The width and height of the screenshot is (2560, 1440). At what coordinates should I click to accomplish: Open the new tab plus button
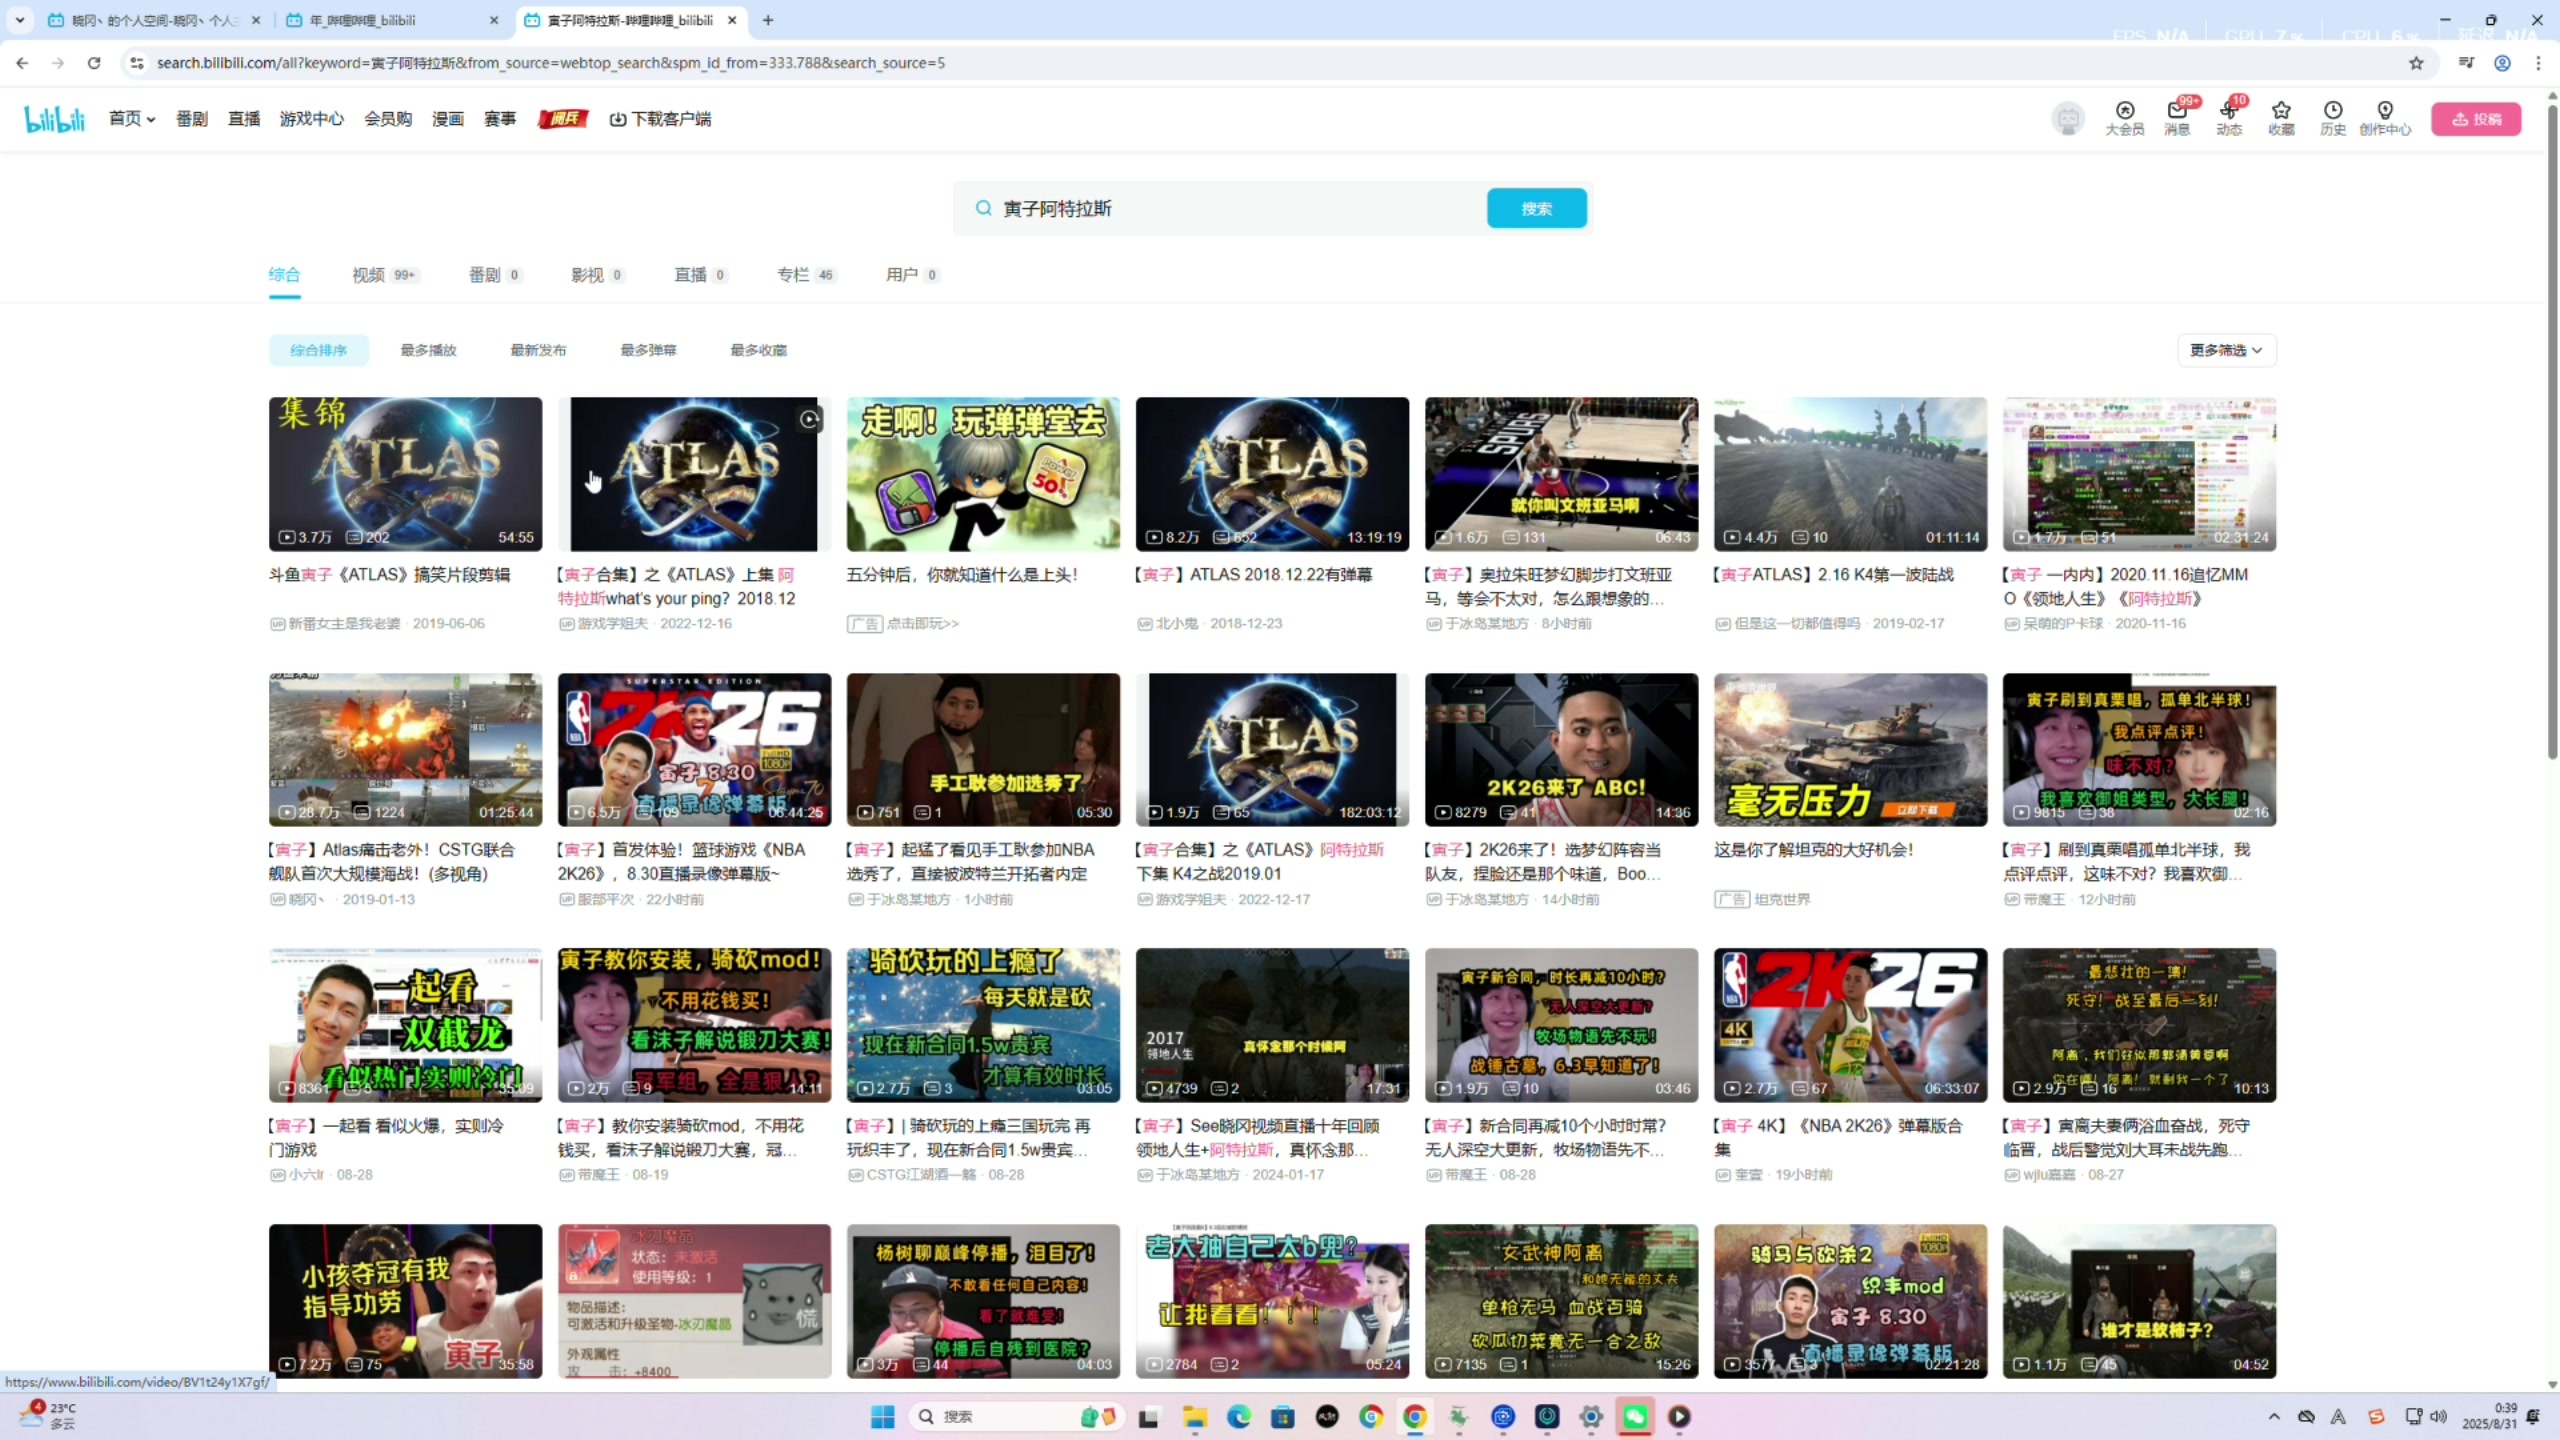[x=768, y=20]
